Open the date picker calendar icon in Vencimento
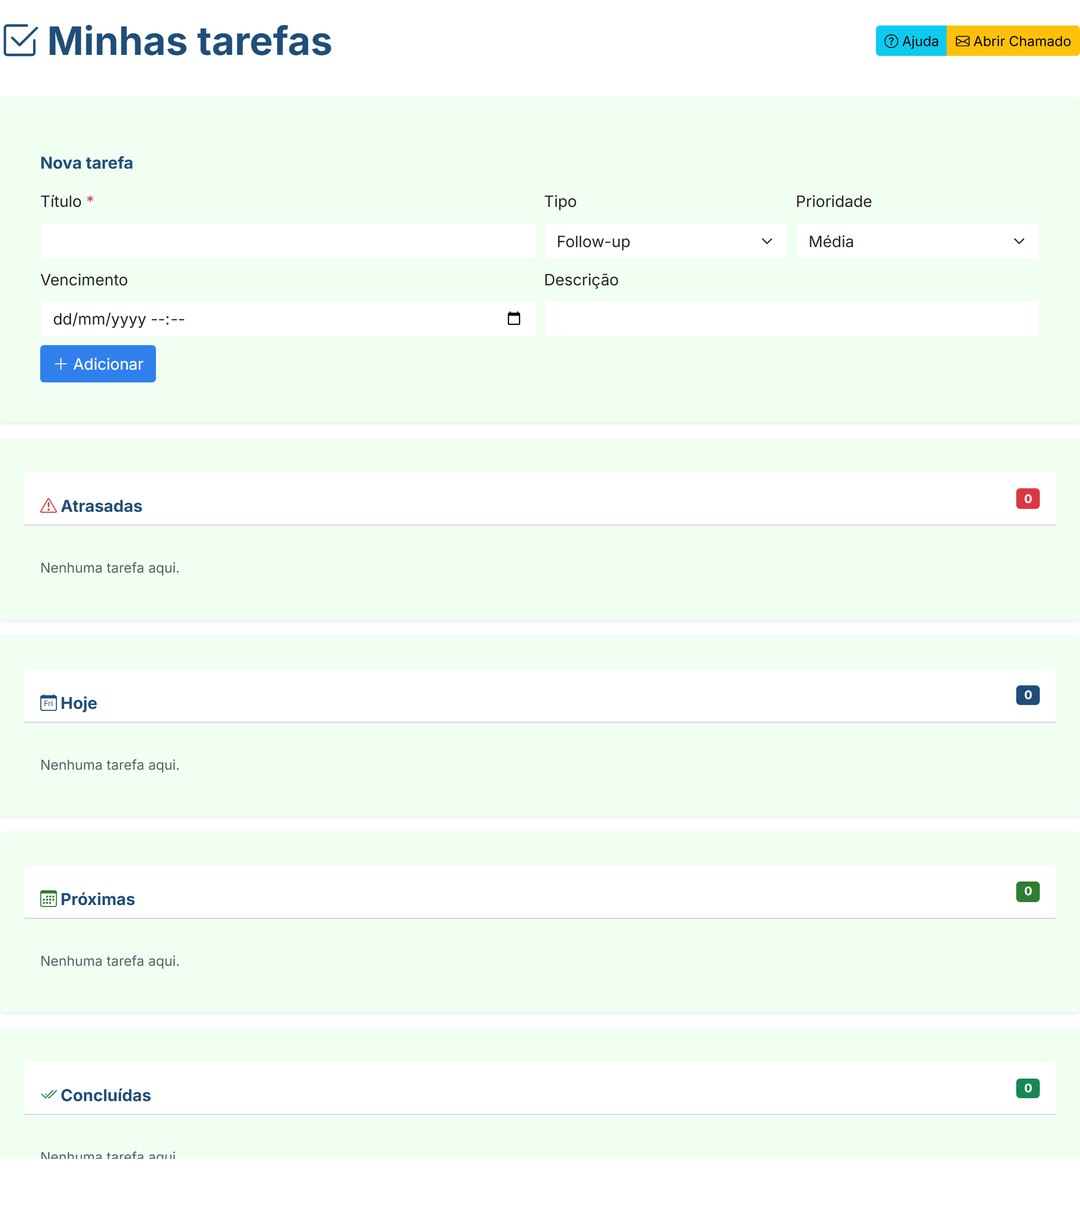The image size is (1080, 1209). [514, 319]
